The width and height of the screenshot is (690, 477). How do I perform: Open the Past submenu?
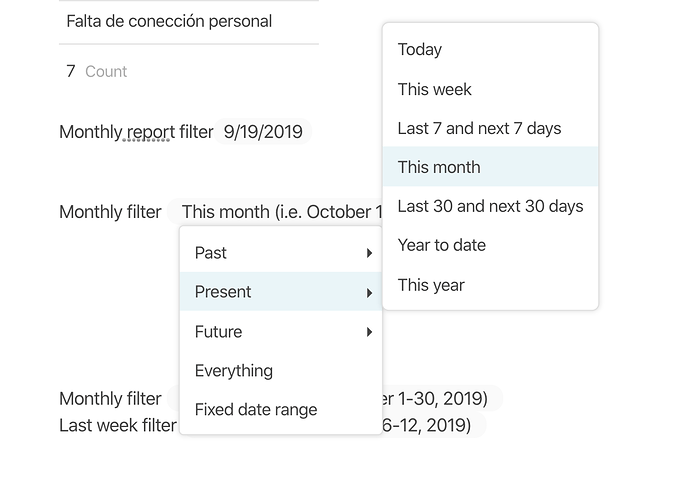[211, 253]
